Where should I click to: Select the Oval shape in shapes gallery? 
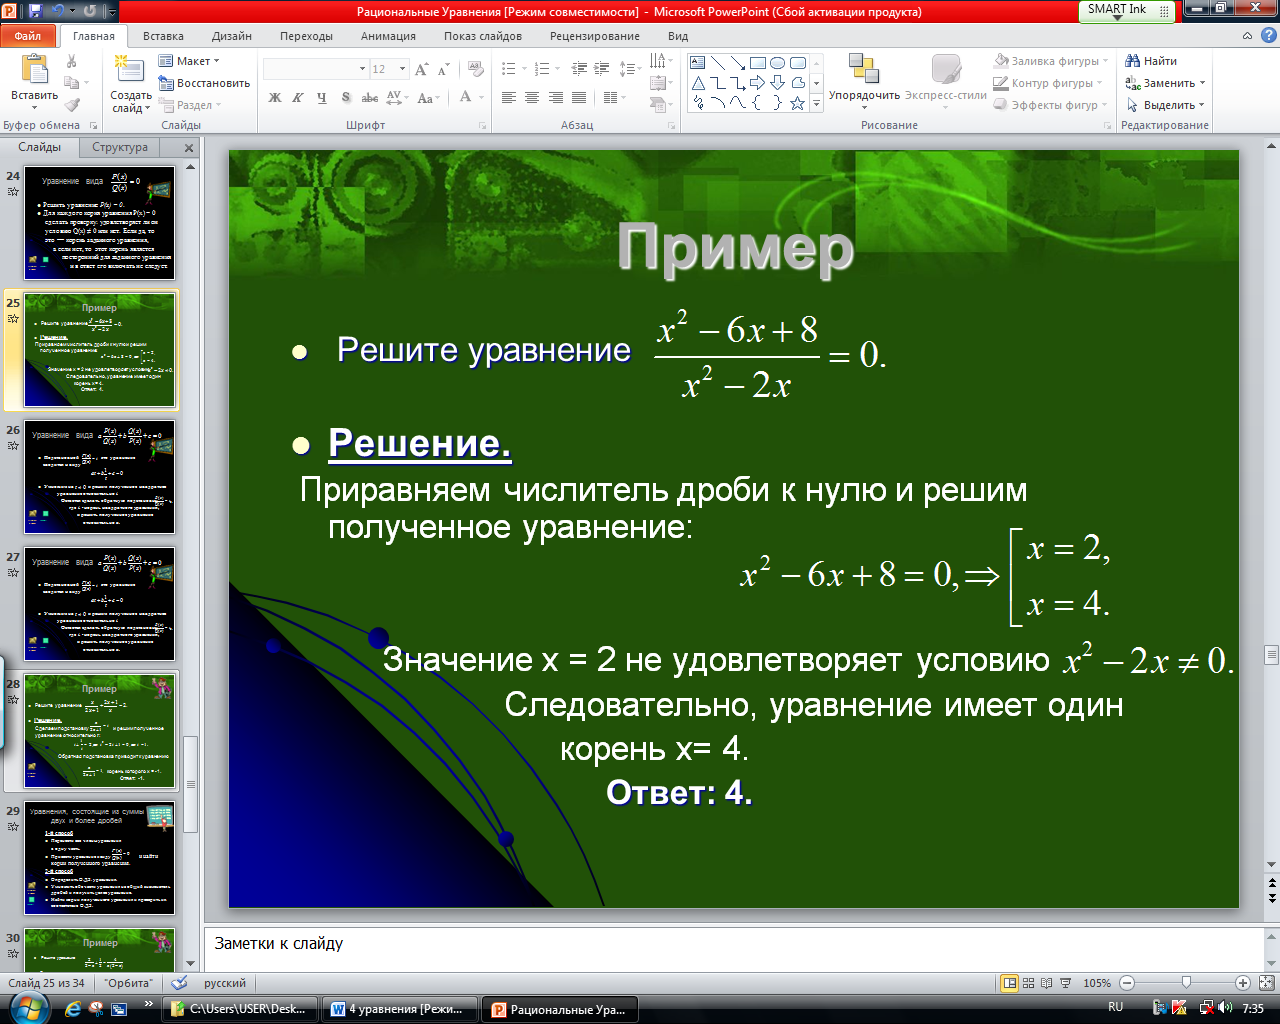click(x=778, y=63)
